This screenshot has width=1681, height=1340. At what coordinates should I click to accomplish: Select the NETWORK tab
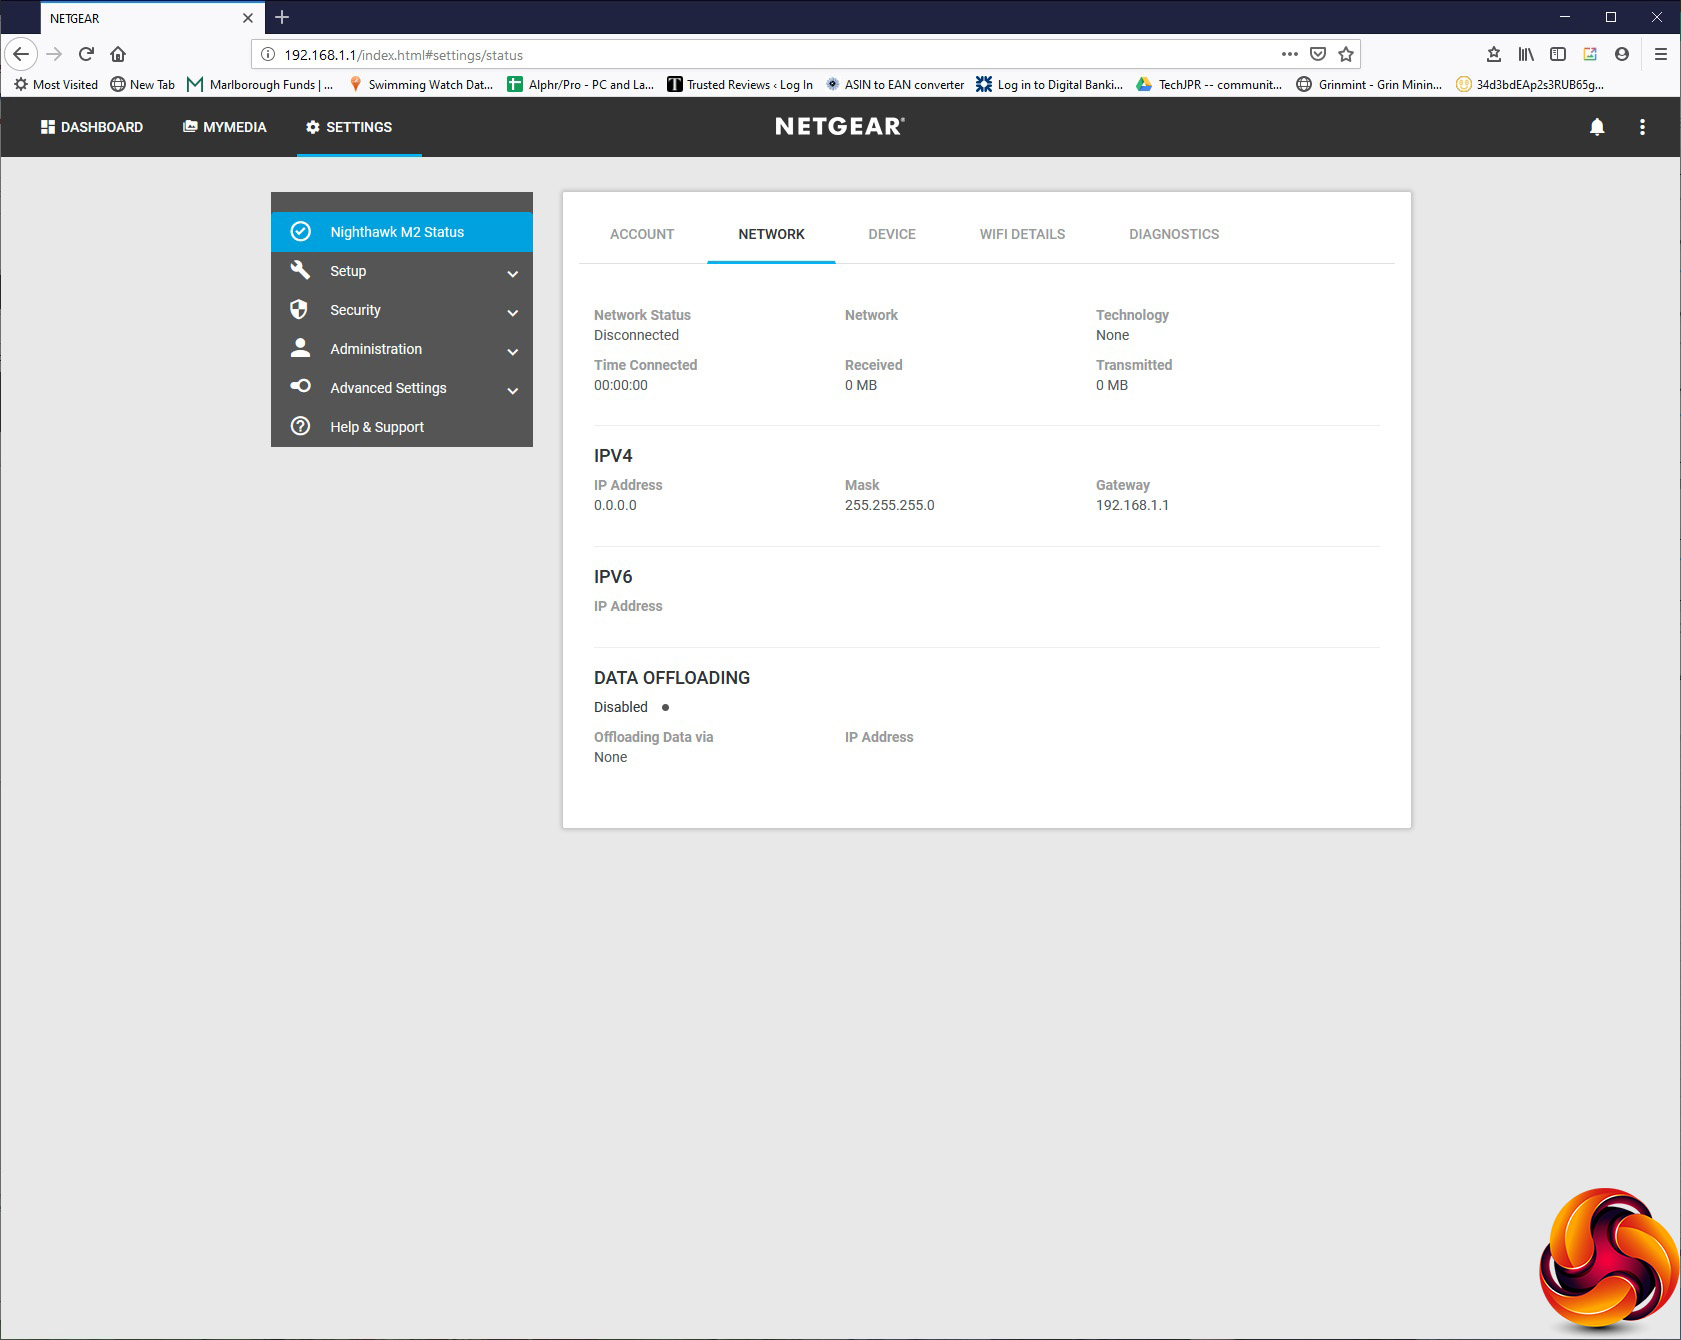(771, 234)
